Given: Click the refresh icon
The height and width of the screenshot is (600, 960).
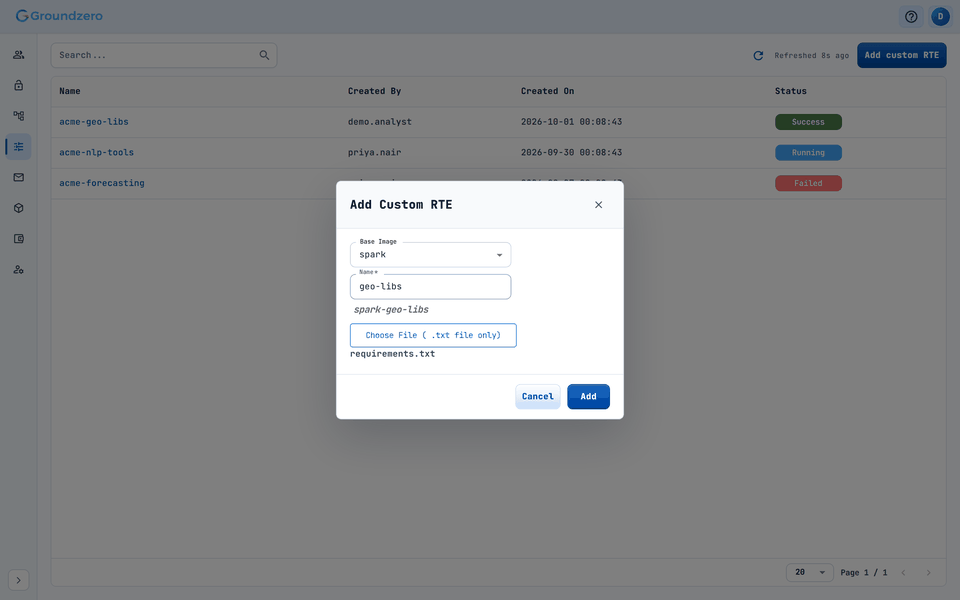Looking at the screenshot, I should point(758,55).
